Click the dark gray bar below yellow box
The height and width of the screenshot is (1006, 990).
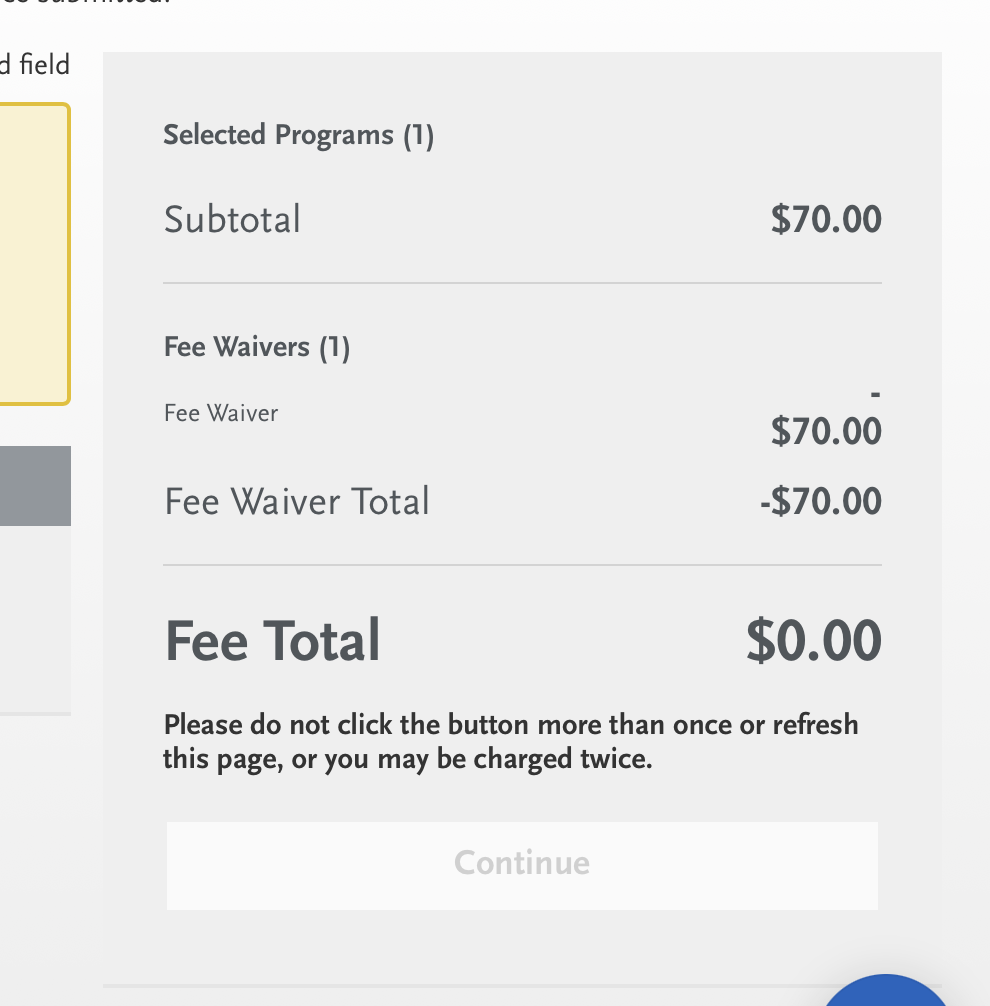(35, 486)
